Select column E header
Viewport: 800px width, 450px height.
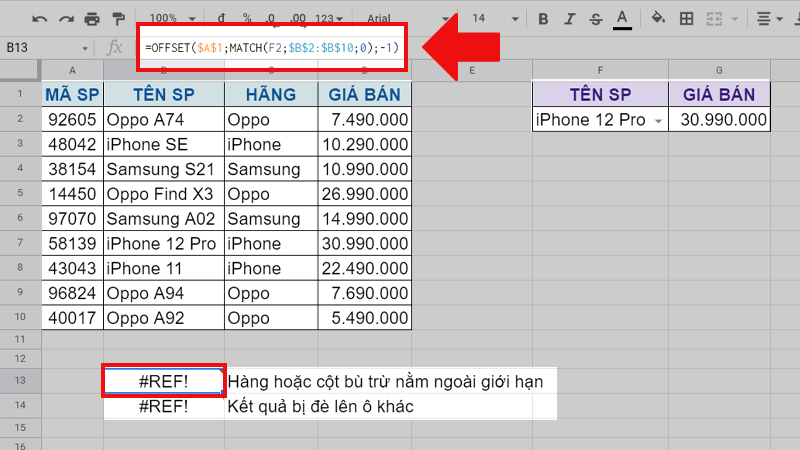point(472,70)
